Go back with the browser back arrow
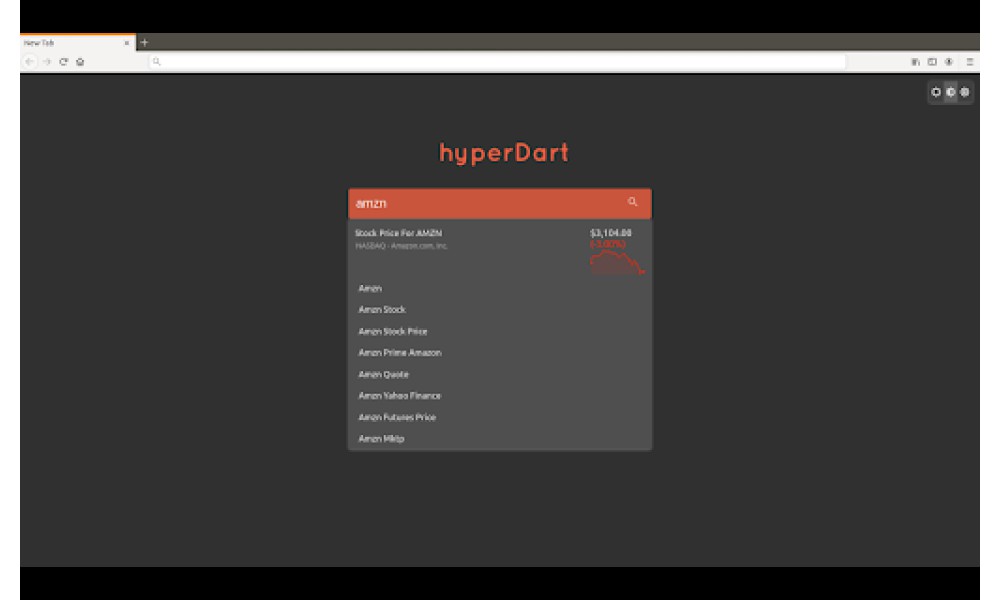 pyautogui.click(x=29, y=62)
